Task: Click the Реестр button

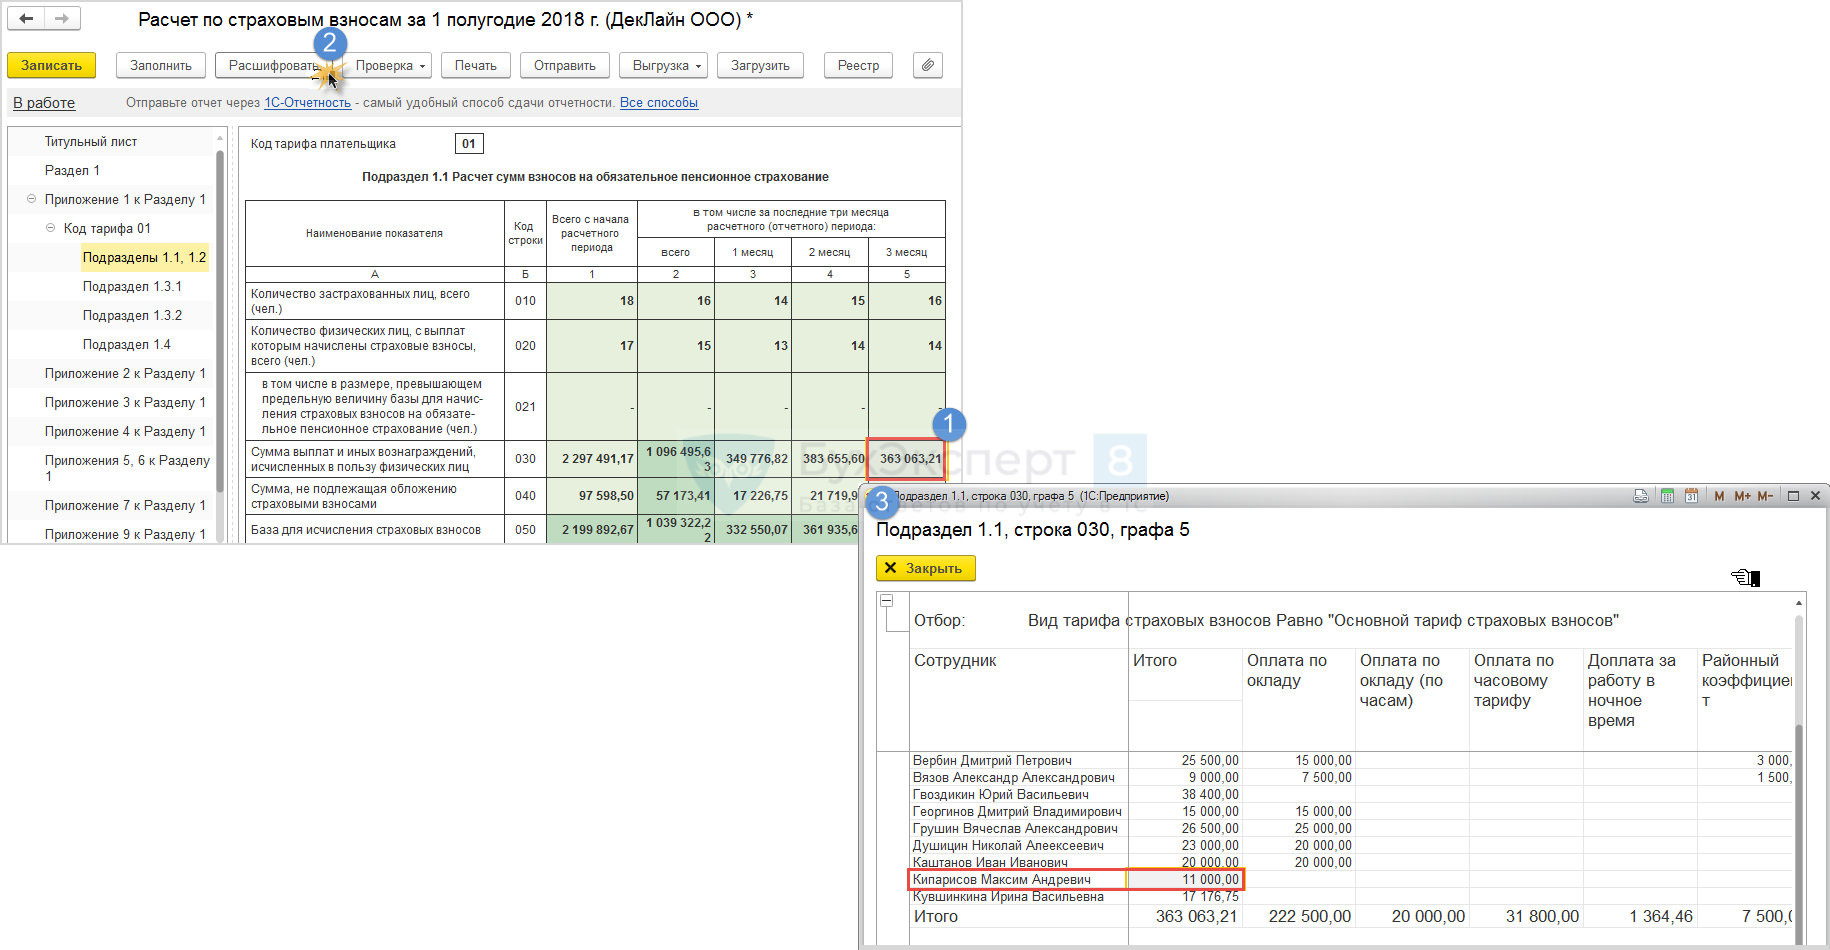Action: pos(858,65)
